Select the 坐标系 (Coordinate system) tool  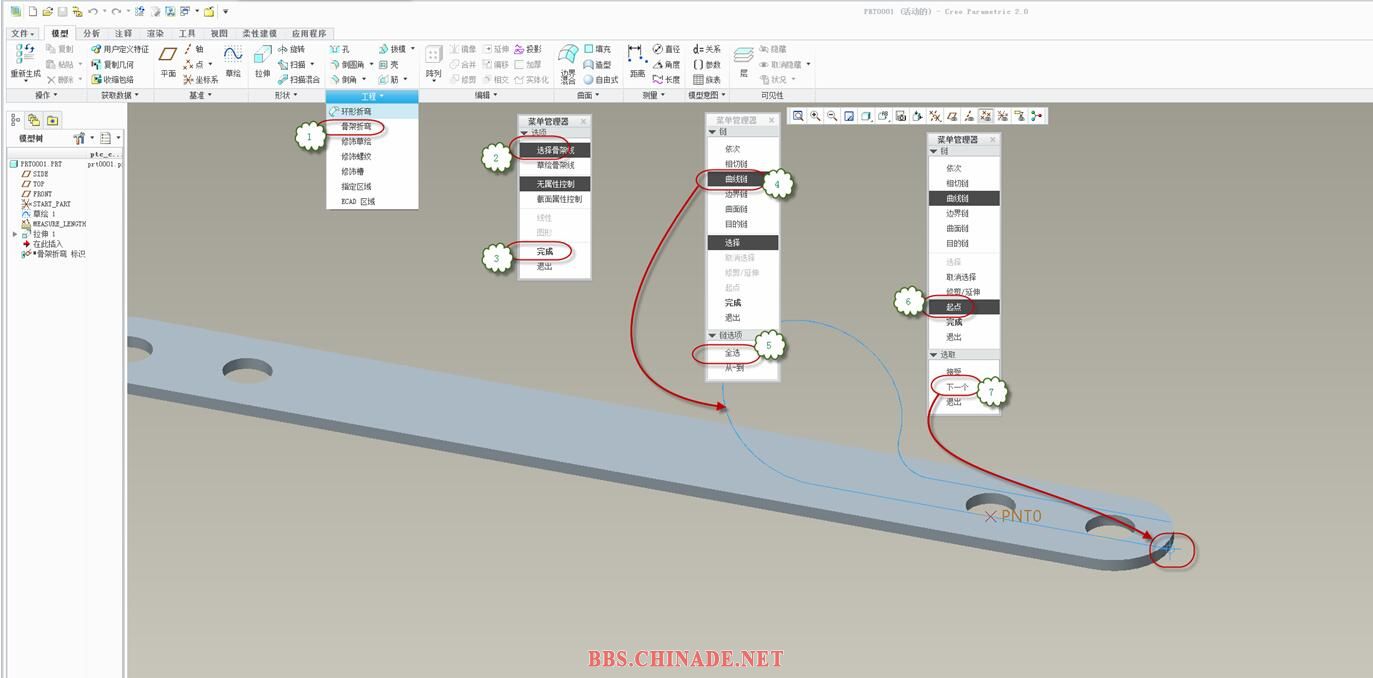point(200,79)
